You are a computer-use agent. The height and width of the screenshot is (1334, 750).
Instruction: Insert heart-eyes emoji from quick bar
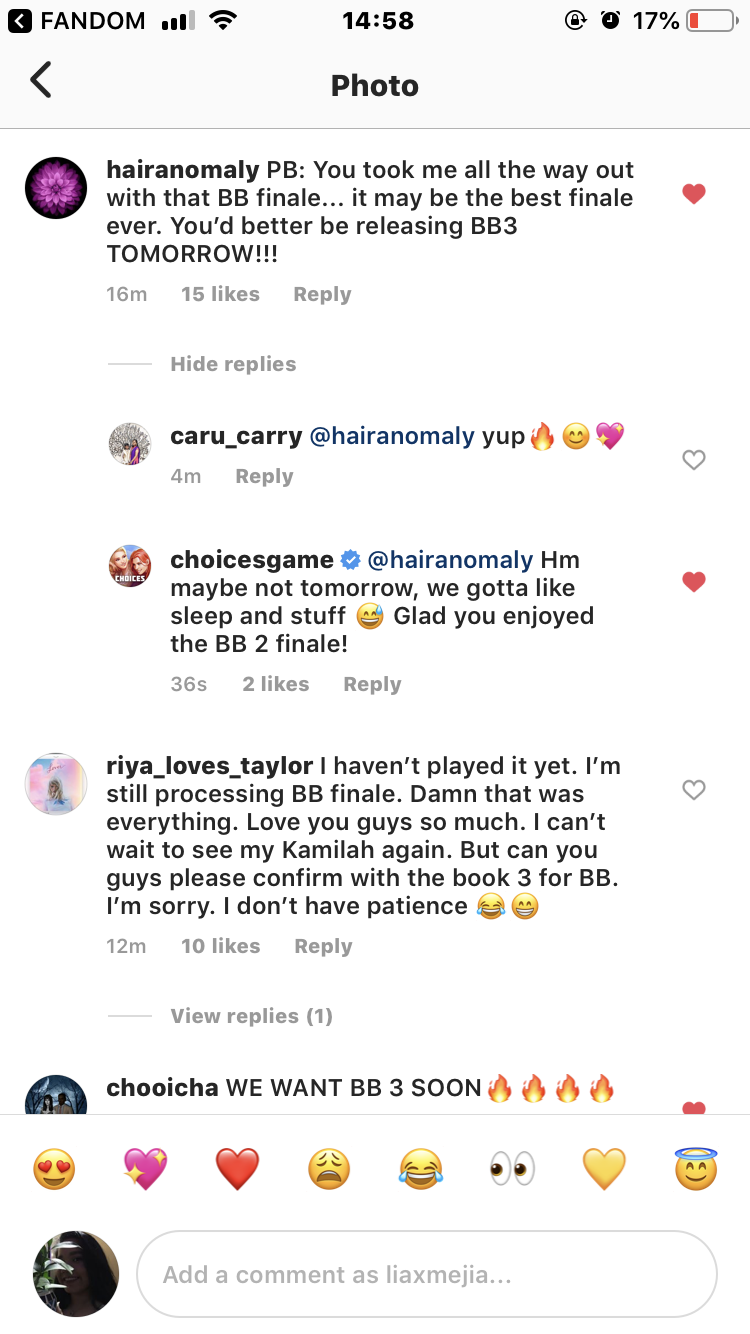point(53,1169)
